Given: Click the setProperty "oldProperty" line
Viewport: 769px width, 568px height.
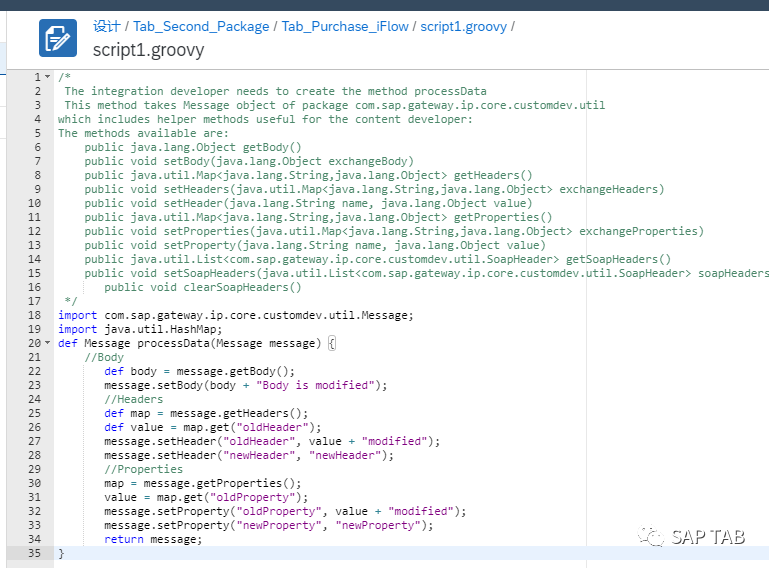Looking at the screenshot, I should point(285,511).
